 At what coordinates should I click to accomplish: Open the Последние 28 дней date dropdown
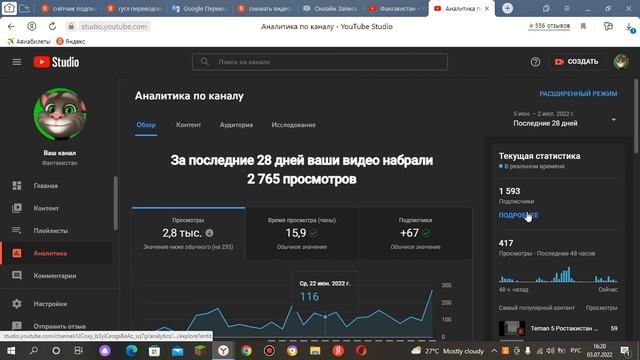[565, 119]
